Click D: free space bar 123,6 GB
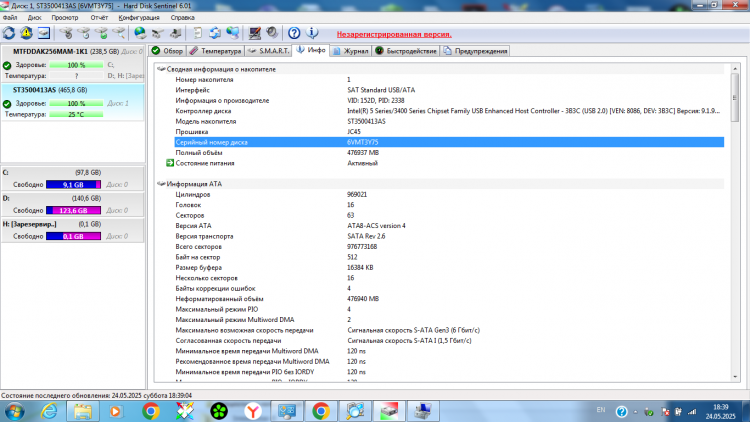Screen dimensions: 750x422 point(73,211)
